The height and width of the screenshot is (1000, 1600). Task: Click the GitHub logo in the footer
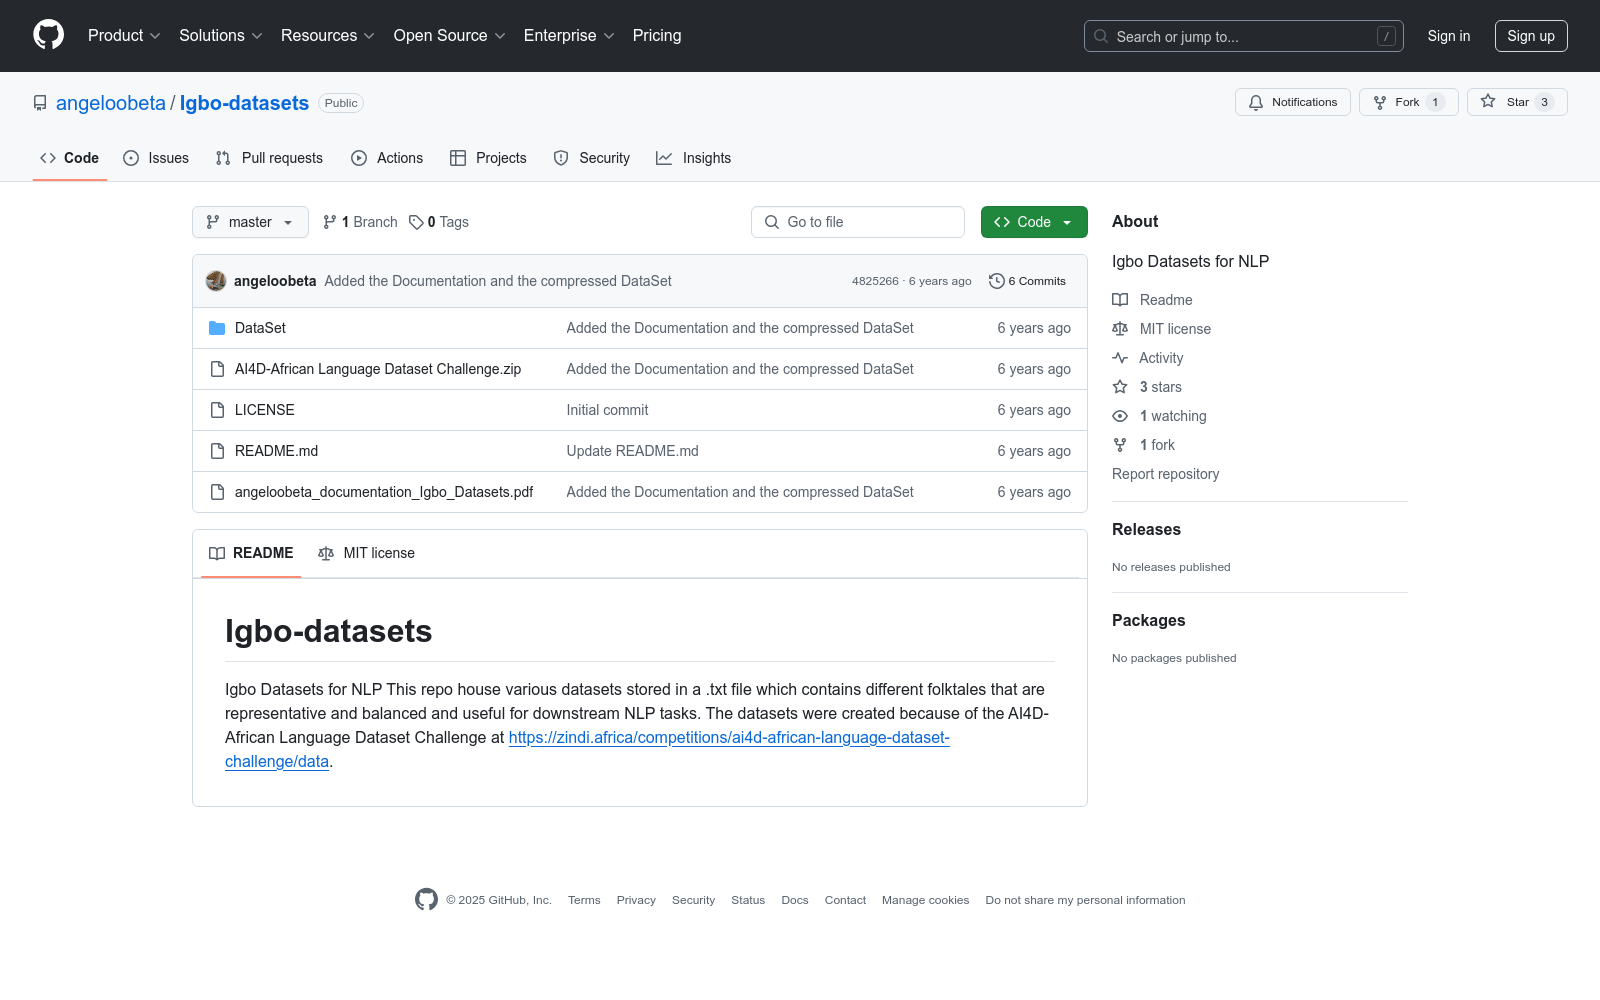point(426,900)
